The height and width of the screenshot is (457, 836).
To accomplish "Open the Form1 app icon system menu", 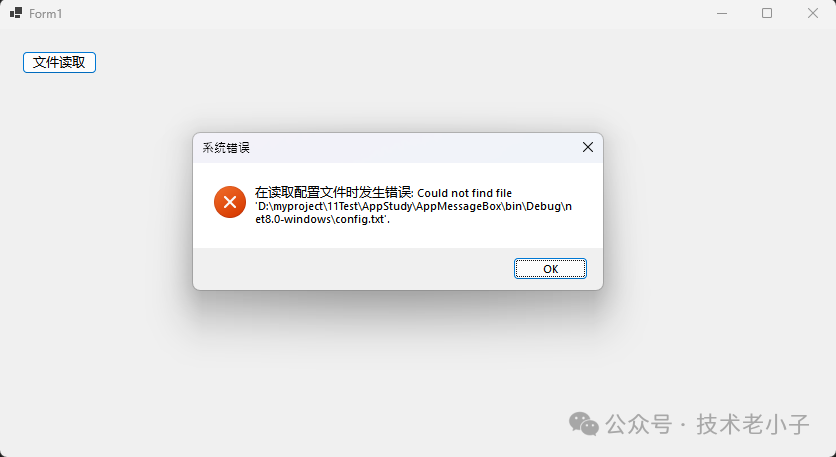I will tap(16, 13).
